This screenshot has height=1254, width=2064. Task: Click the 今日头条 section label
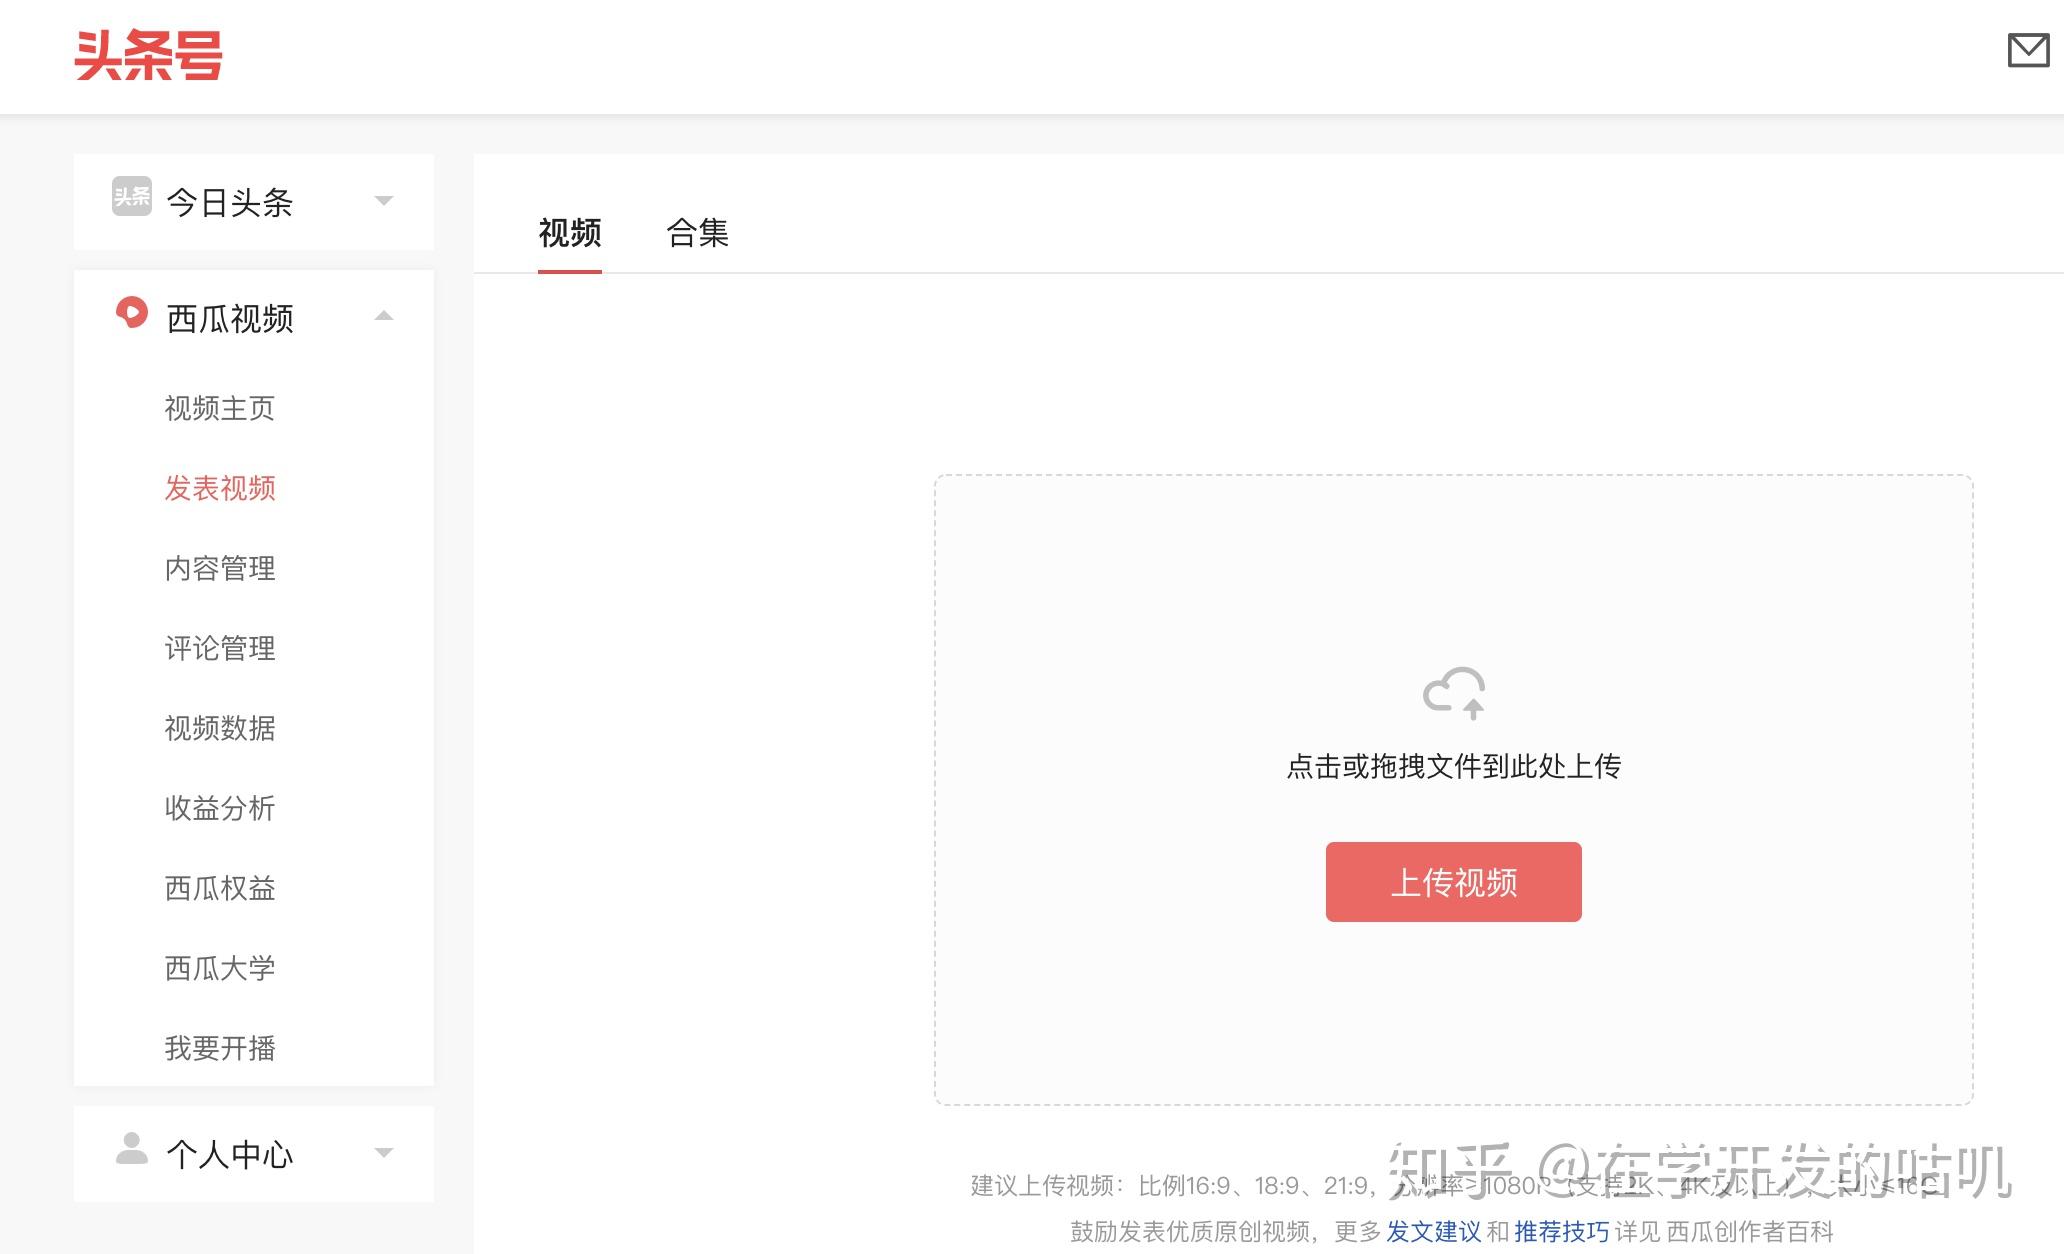coord(230,203)
